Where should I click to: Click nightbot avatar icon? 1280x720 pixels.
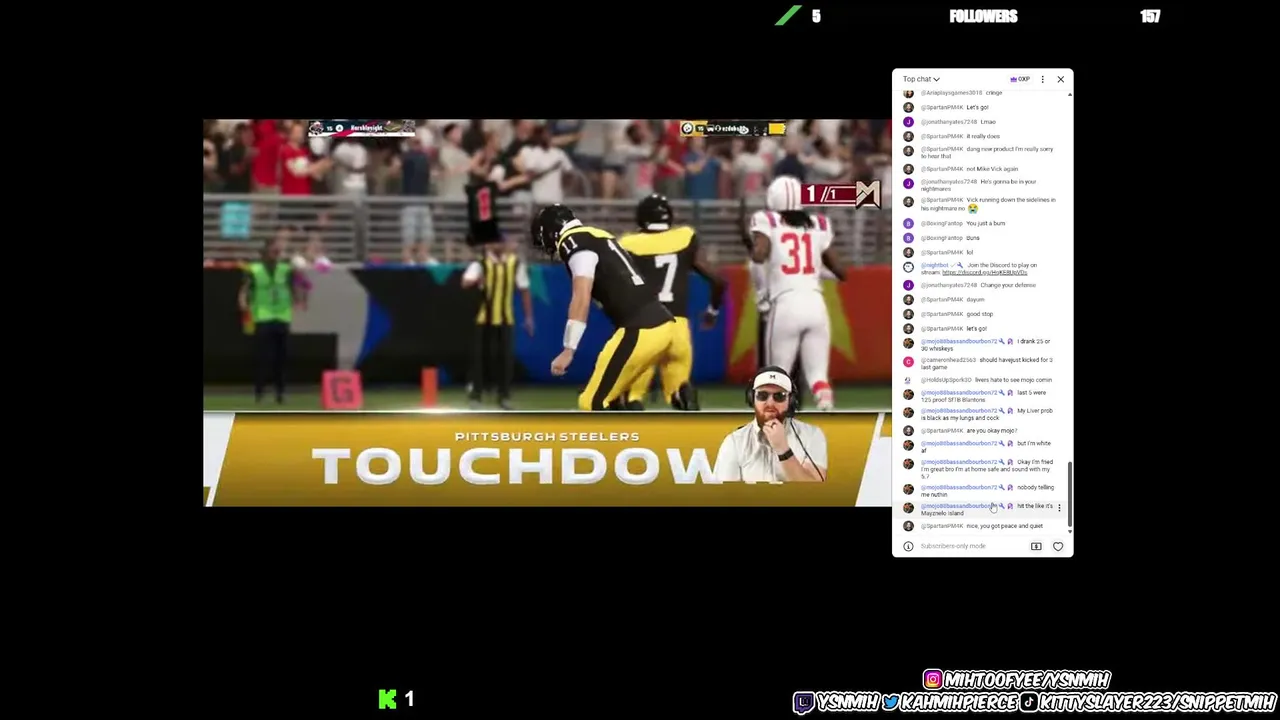[908, 267]
